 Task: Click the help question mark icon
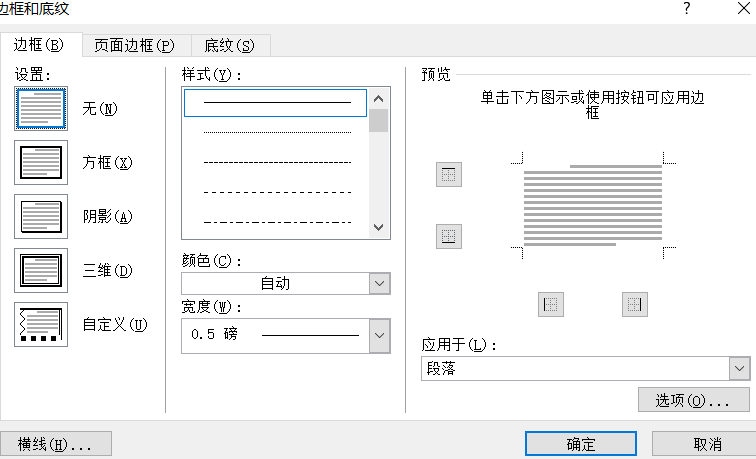[687, 8]
